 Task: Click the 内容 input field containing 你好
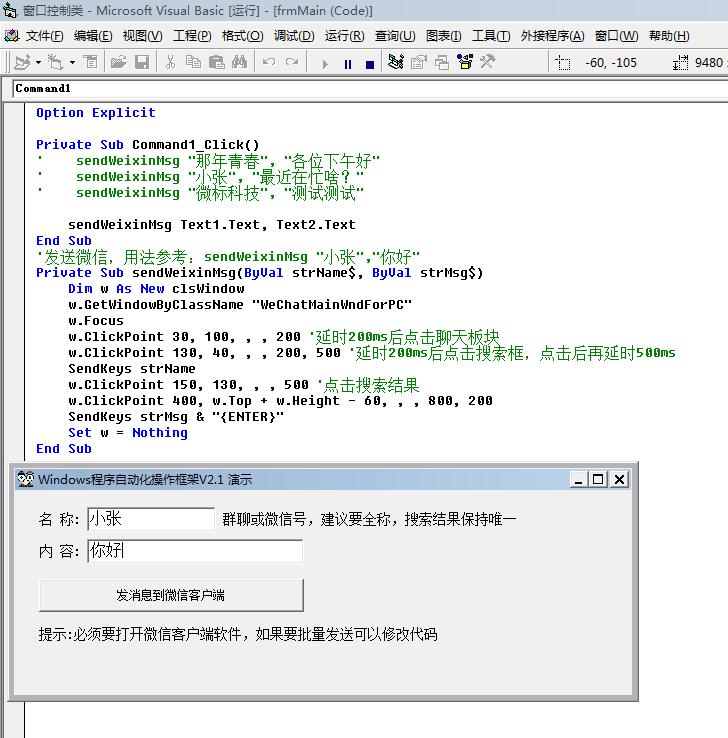pyautogui.click(x=195, y=551)
